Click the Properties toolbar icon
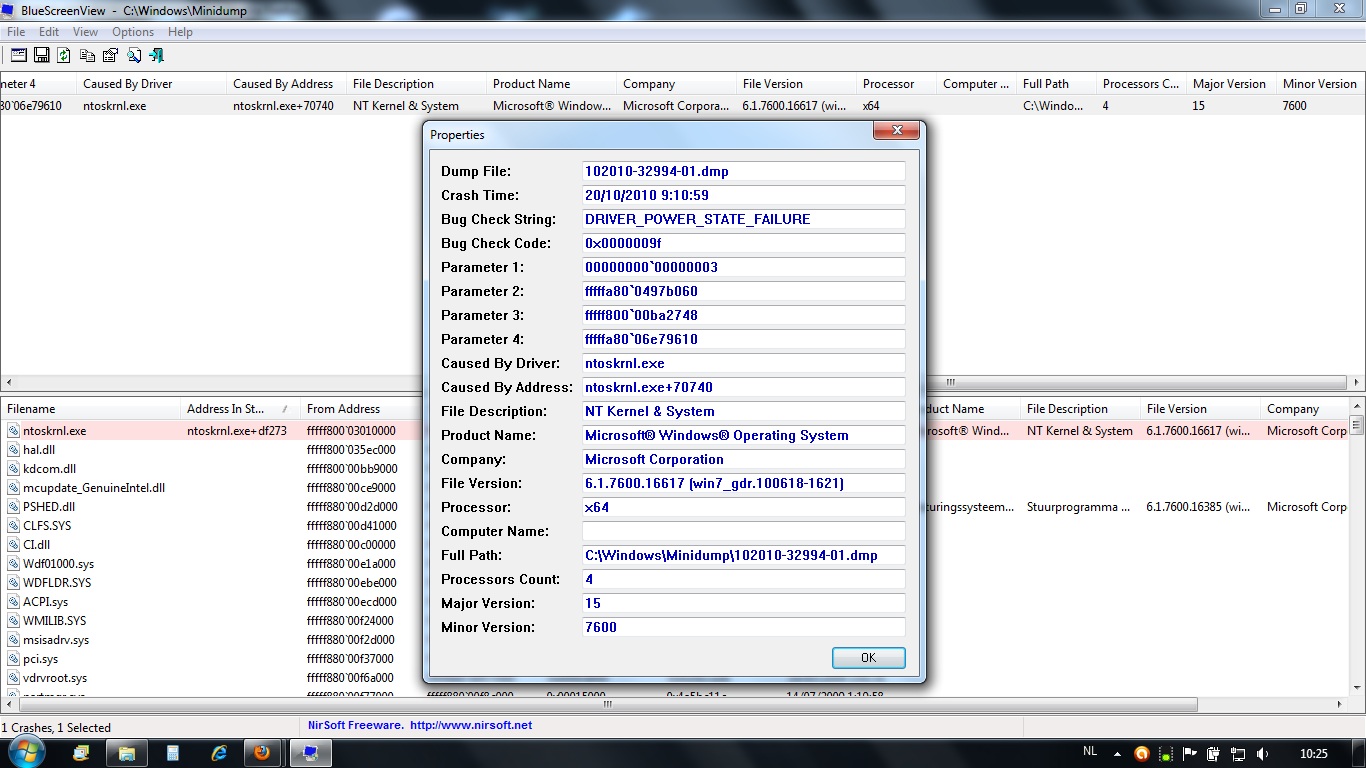 click(110, 55)
